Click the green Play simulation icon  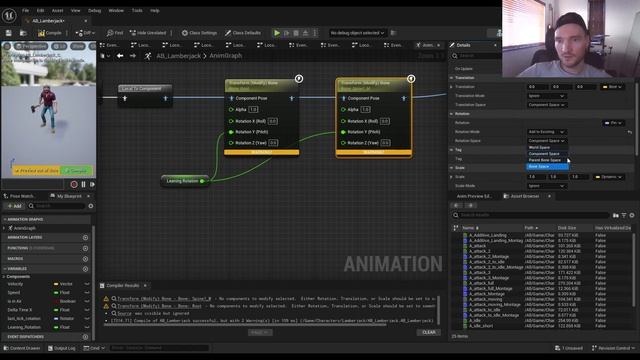coord(277,33)
